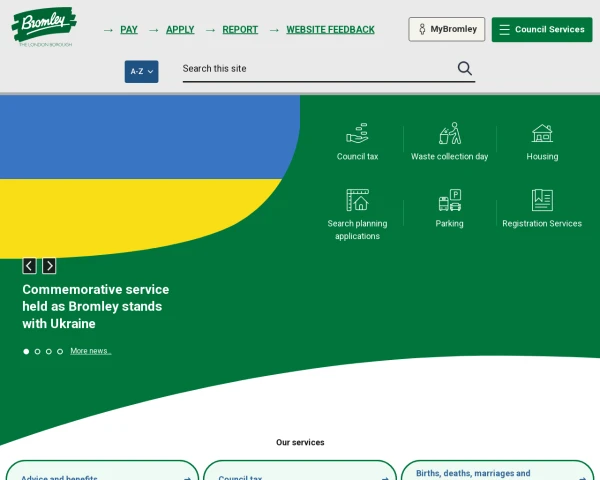Open the Council tax coins icon
Viewport: 600px width, 480px height.
357,134
